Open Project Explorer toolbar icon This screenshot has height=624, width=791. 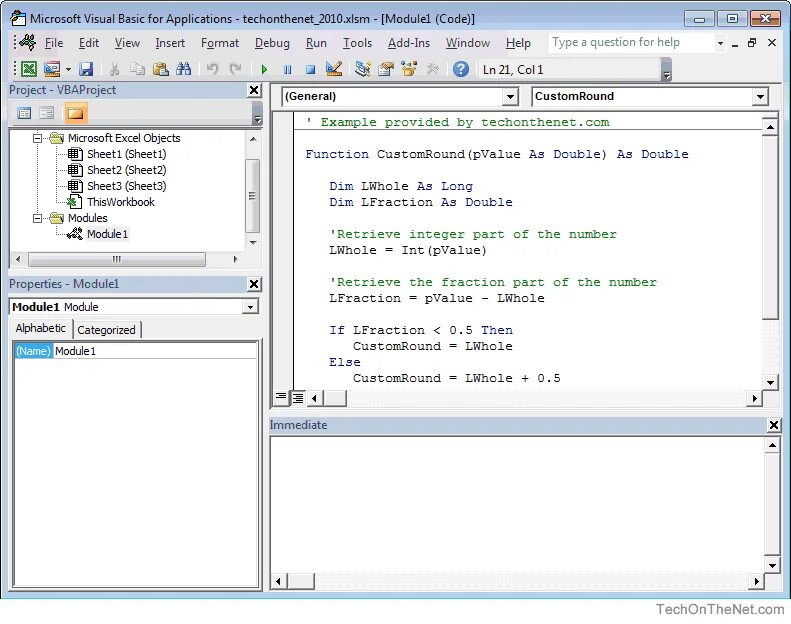[x=362, y=69]
